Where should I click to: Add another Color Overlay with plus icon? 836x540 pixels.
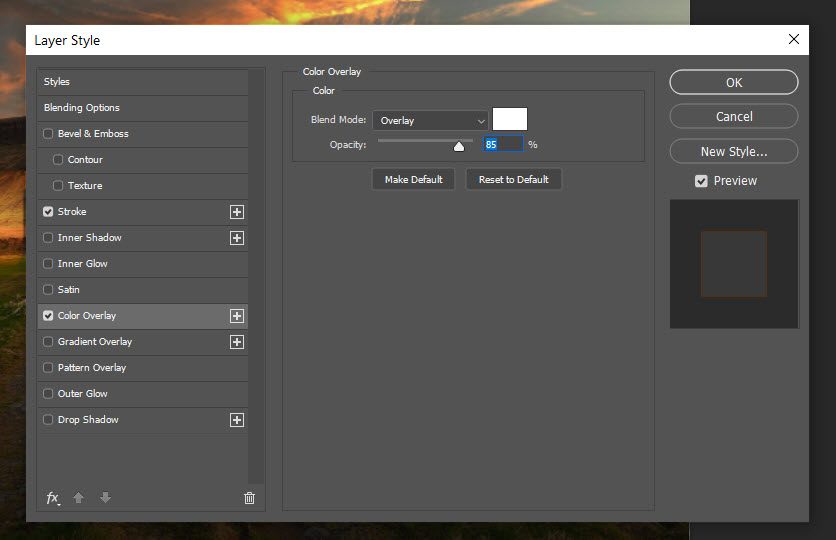click(237, 316)
